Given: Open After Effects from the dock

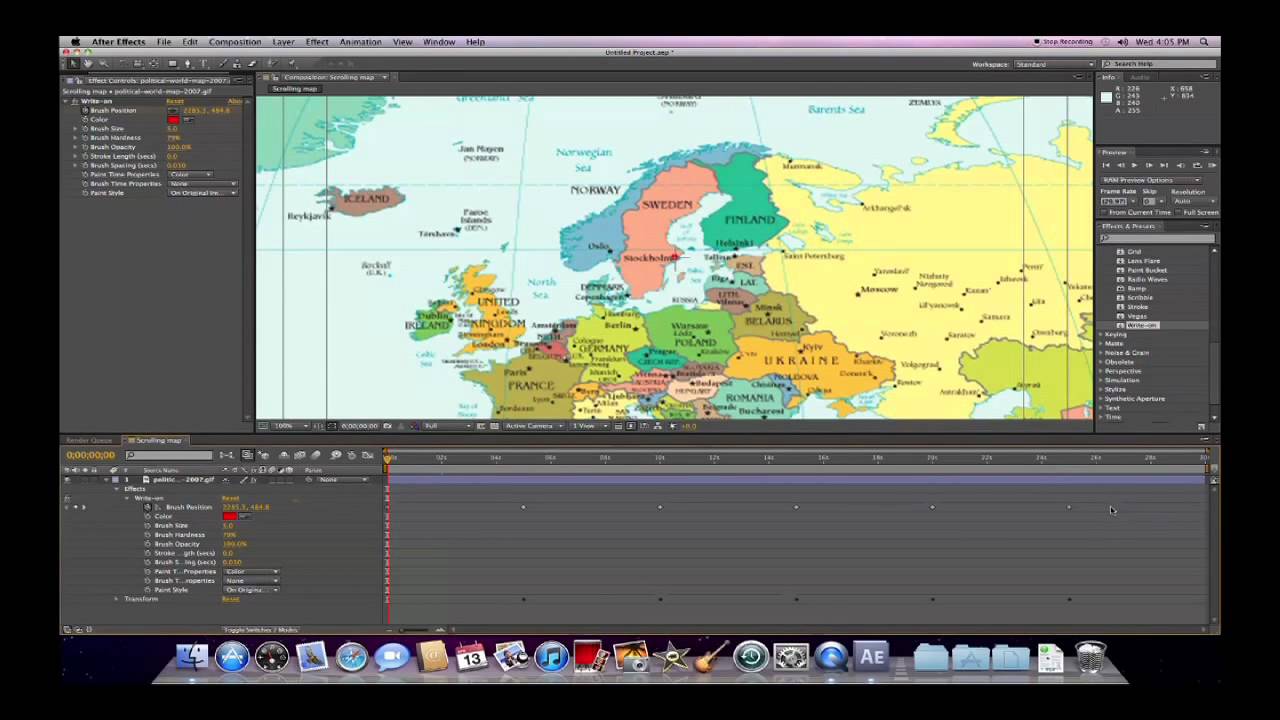Looking at the screenshot, I should point(872,657).
